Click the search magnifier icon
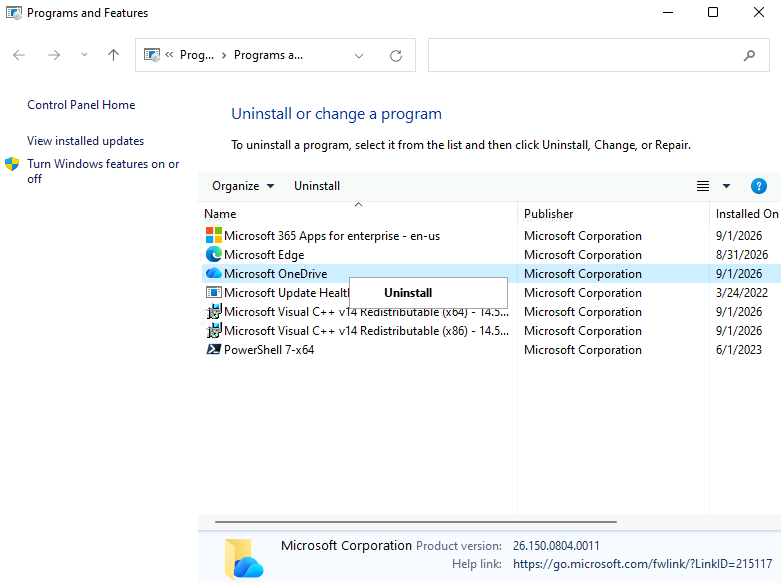This screenshot has width=781, height=583. (749, 55)
